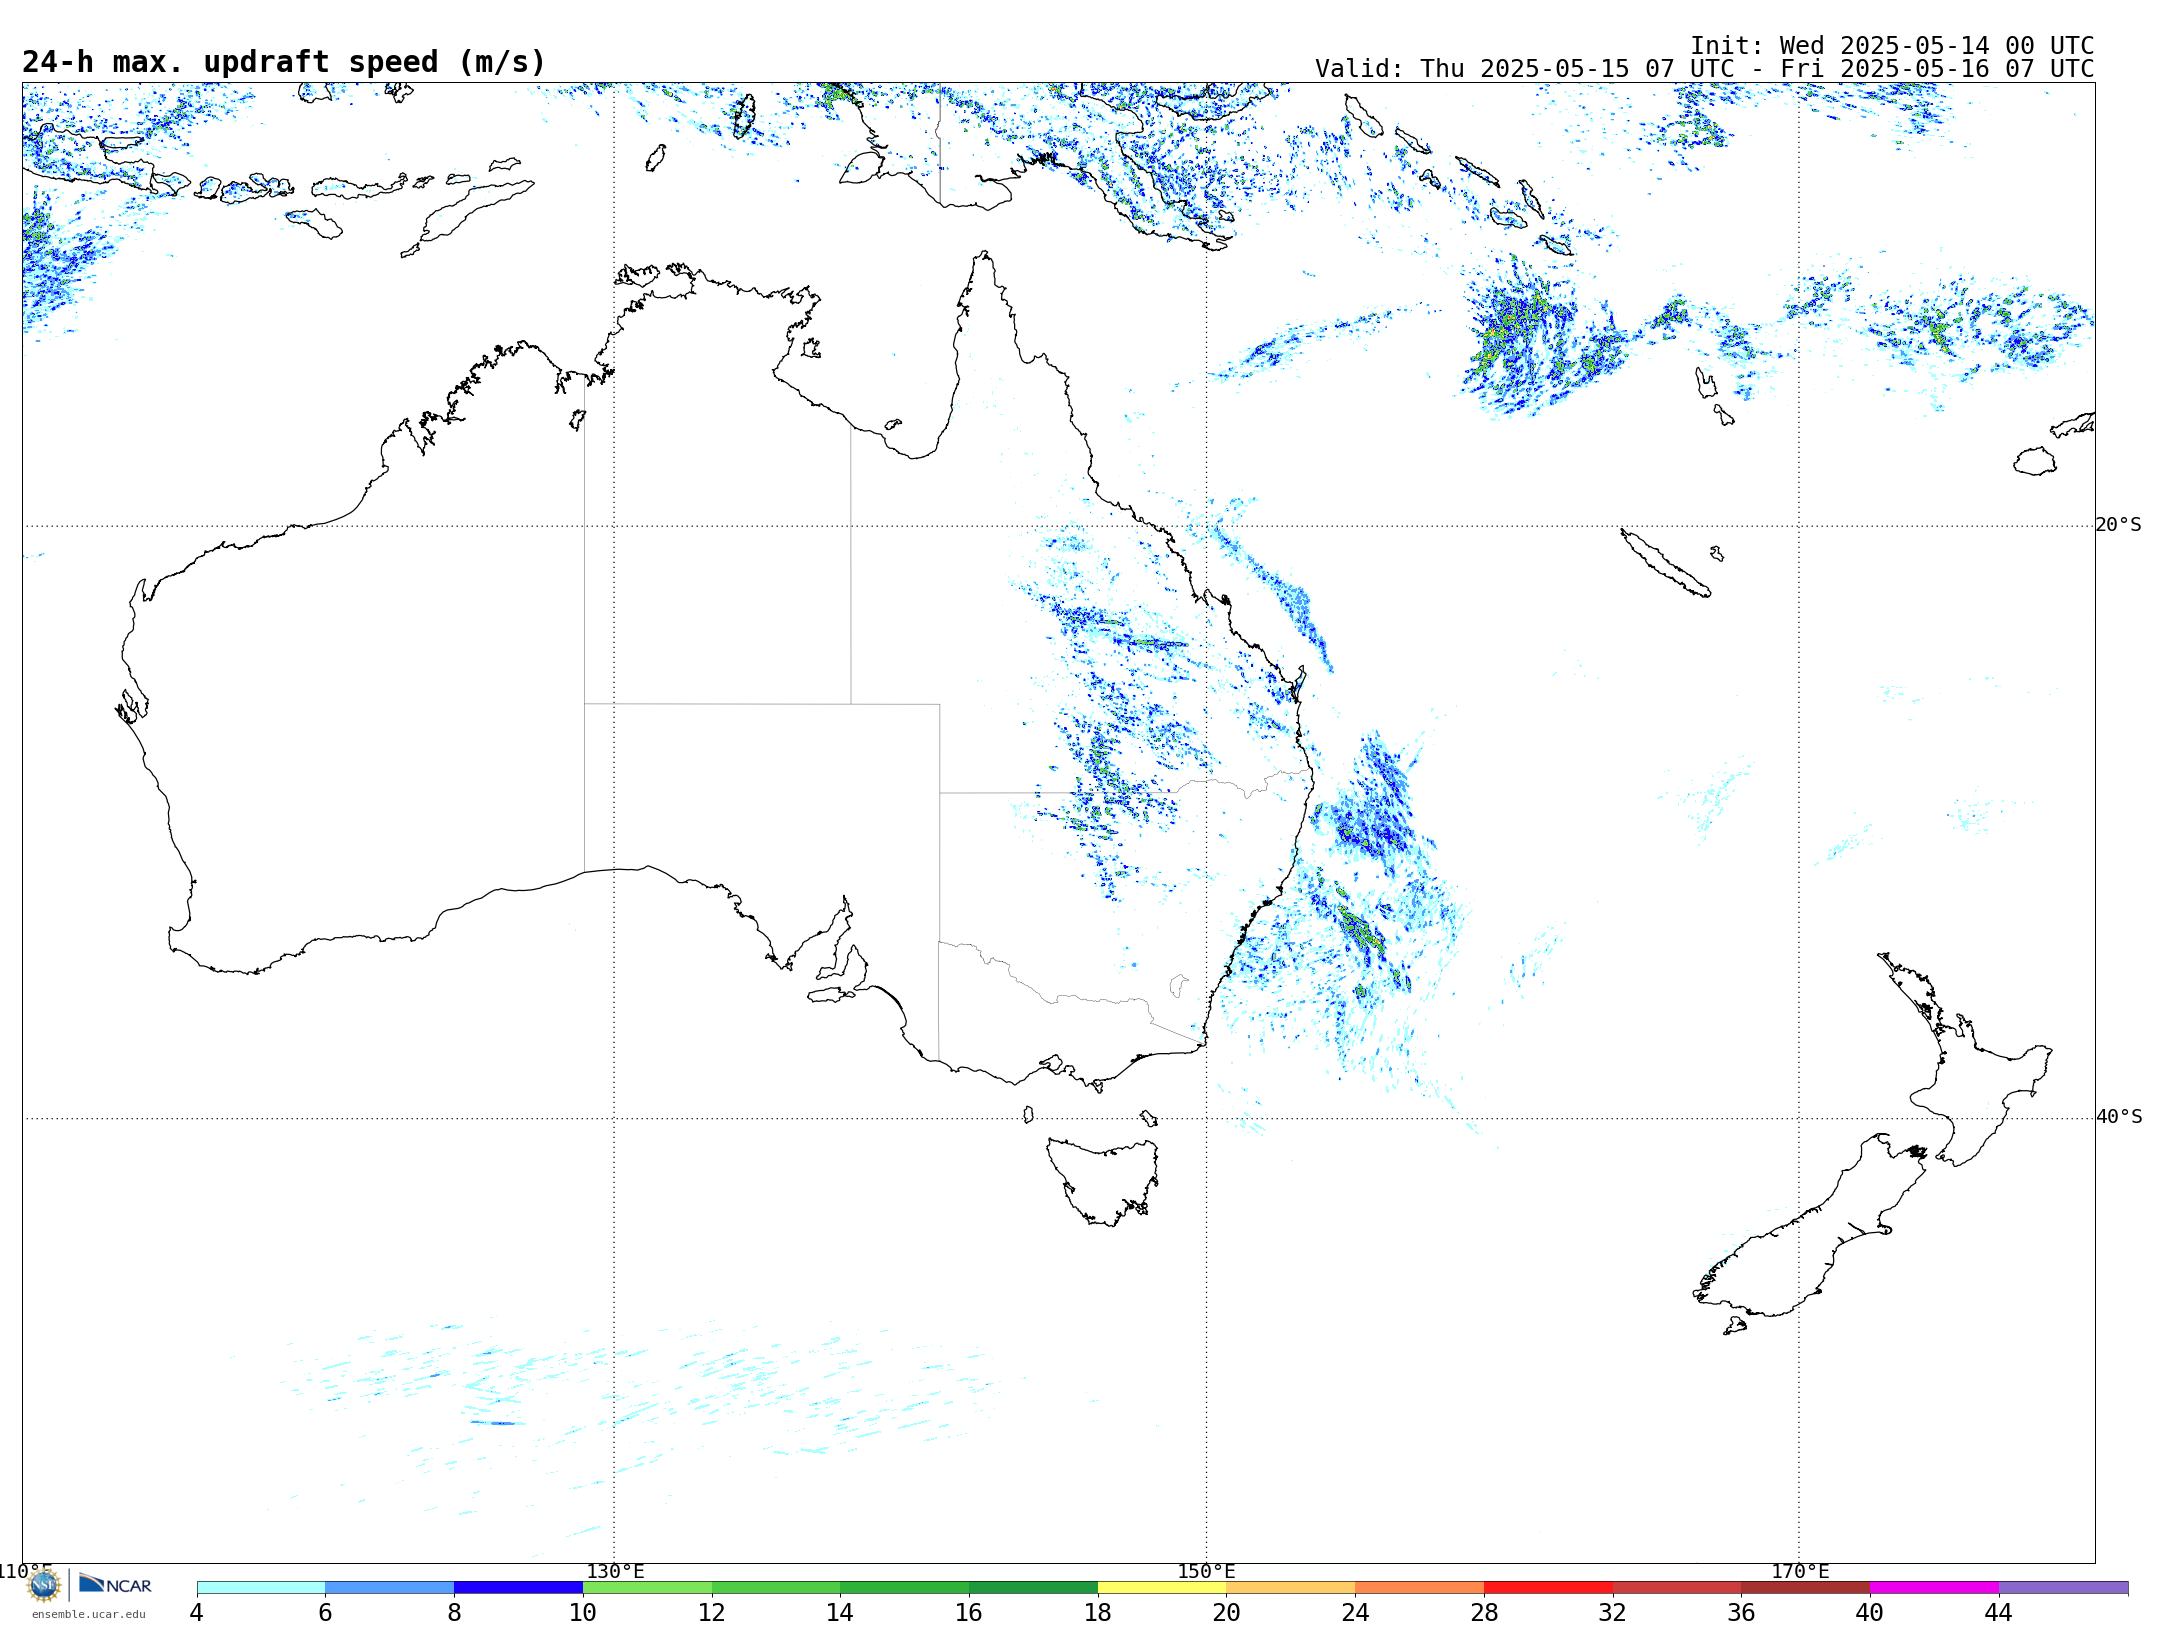The width and height of the screenshot is (2160, 1626).
Task: Click the New Caledonia island outline
Action: (x=1665, y=563)
